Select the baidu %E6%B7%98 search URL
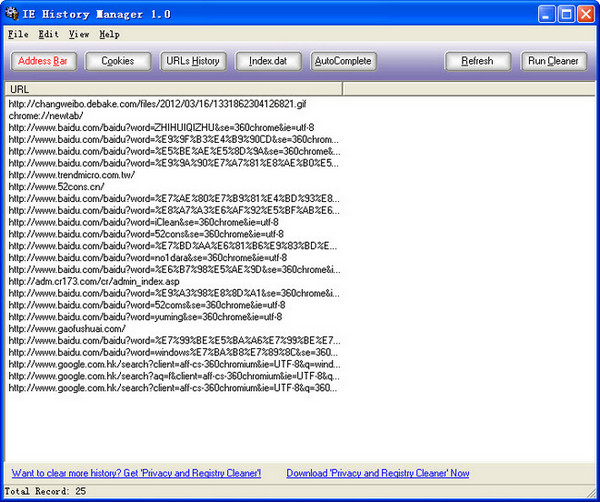This screenshot has width=600, height=502. (174, 270)
